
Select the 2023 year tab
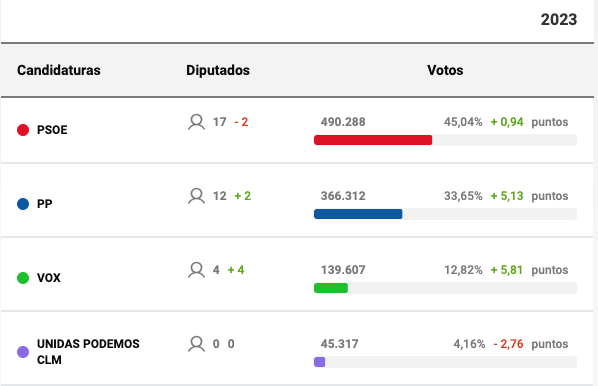tap(559, 20)
